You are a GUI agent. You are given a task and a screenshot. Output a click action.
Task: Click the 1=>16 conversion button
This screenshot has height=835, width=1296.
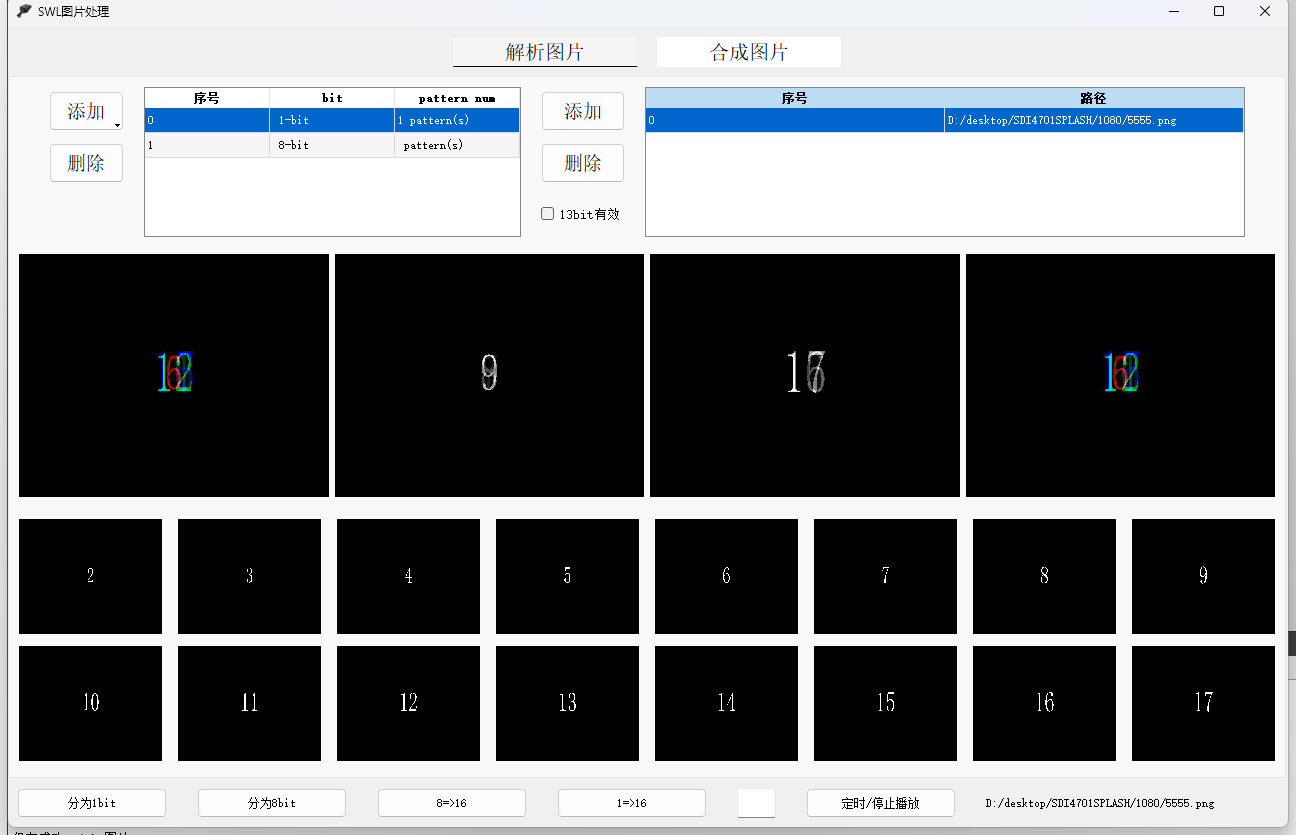(x=632, y=803)
